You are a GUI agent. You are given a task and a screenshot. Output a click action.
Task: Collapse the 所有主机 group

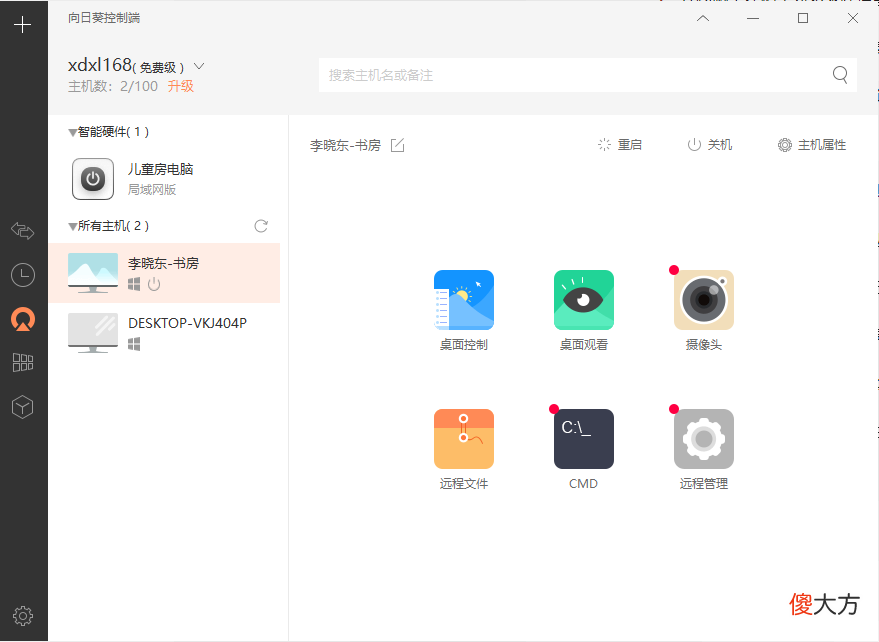pyautogui.click(x=72, y=227)
